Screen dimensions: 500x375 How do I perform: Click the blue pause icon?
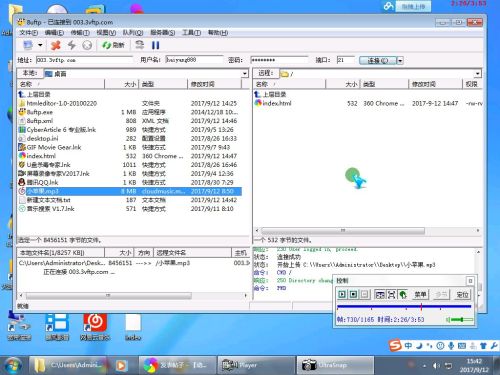155,45
